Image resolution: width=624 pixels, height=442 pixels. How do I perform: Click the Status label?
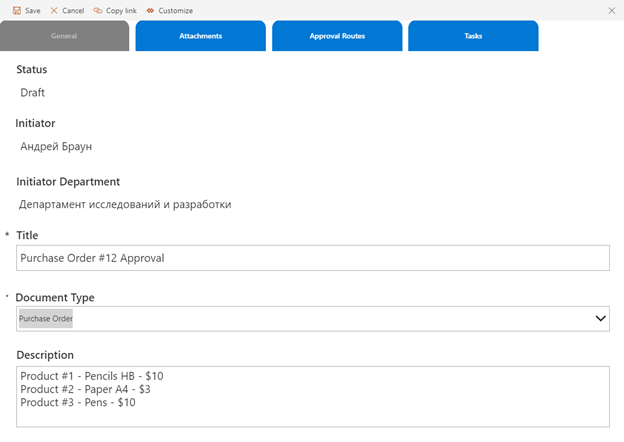coord(31,70)
